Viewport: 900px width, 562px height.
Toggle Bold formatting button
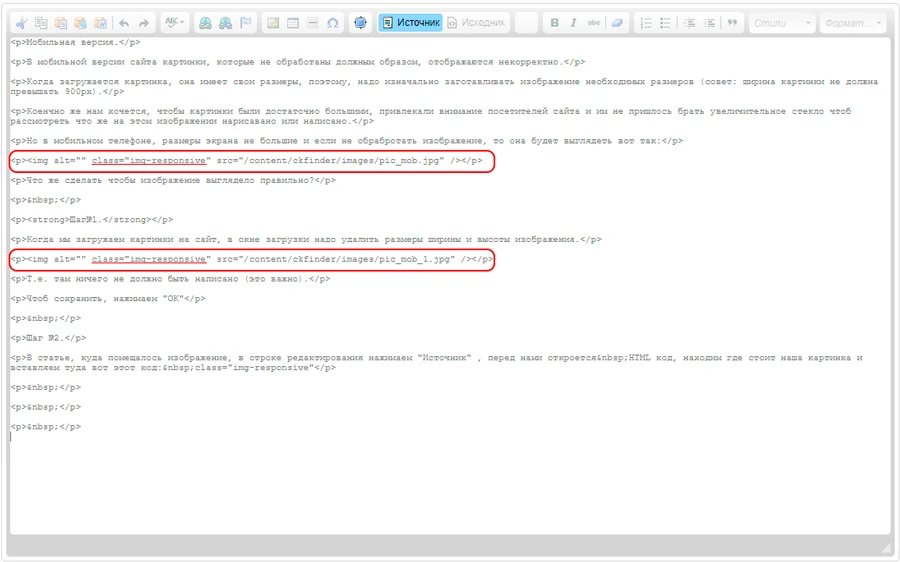(x=554, y=22)
